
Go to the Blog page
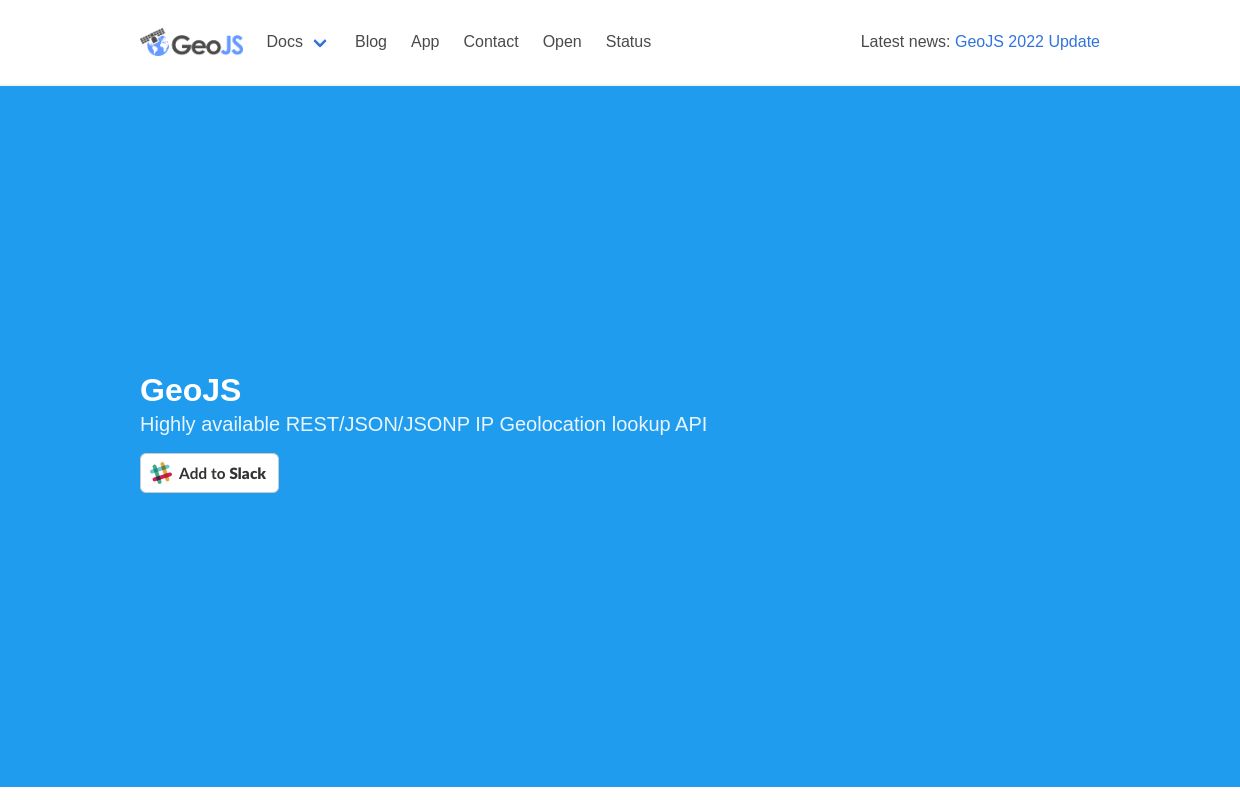point(371,42)
